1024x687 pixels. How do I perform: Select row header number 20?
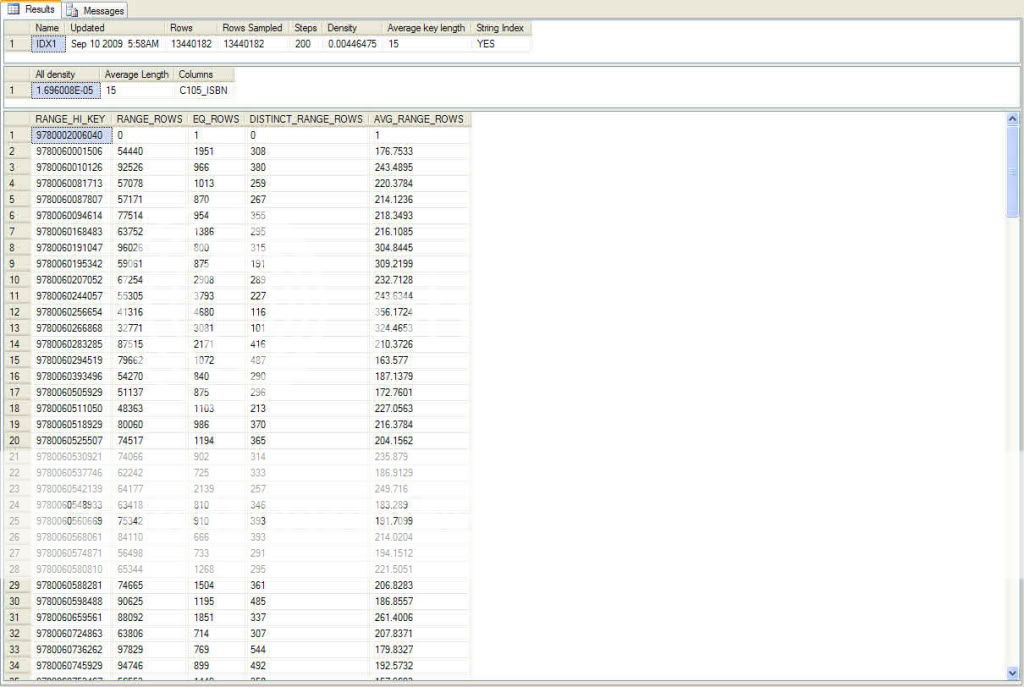pos(17,441)
